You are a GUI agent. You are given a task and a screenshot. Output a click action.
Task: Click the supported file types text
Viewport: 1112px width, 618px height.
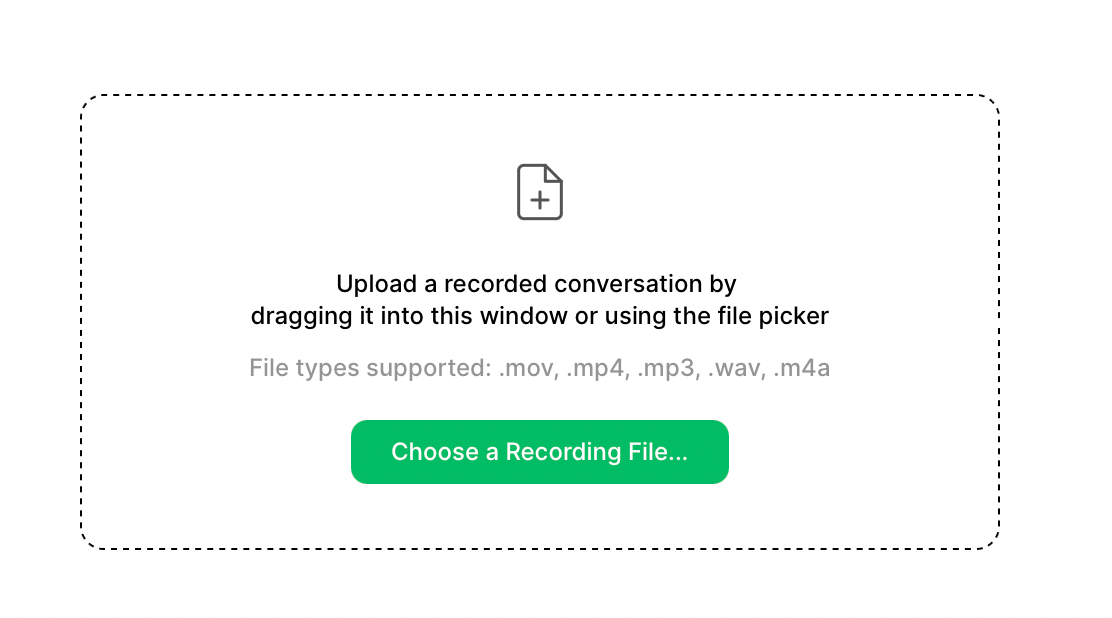[x=540, y=368]
